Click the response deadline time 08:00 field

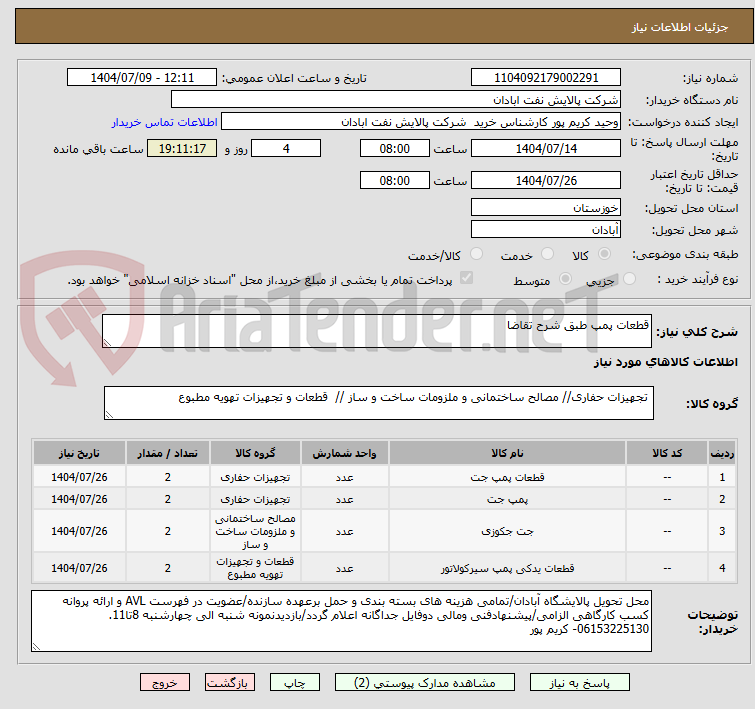394,148
